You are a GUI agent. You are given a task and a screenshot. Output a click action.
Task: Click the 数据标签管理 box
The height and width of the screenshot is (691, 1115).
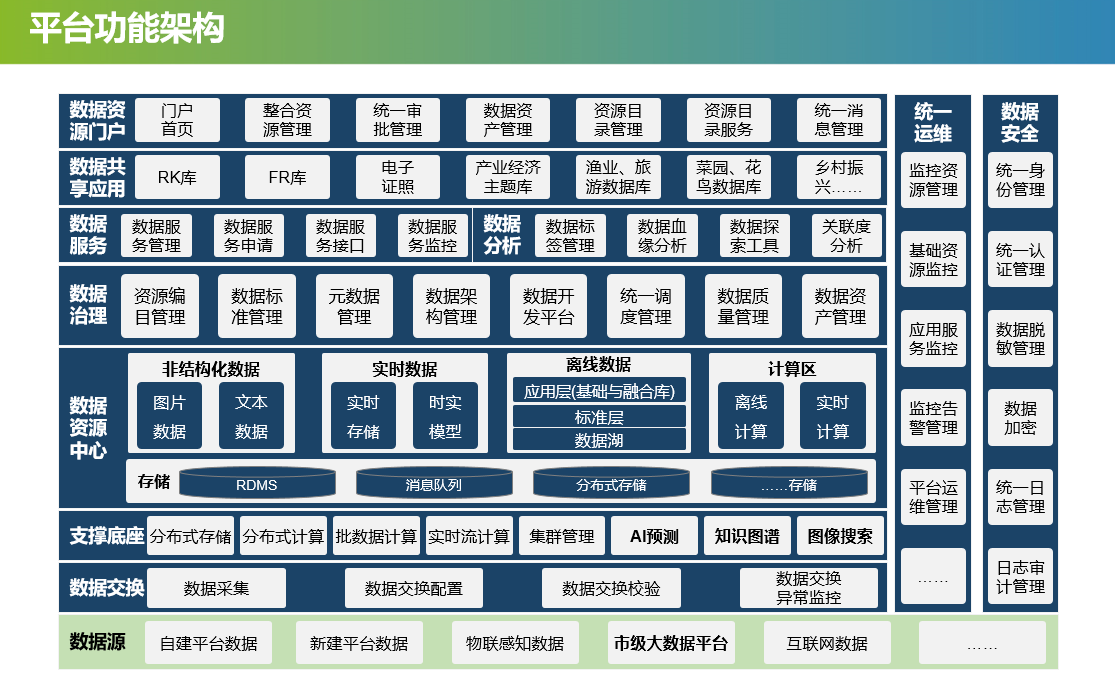pos(570,235)
